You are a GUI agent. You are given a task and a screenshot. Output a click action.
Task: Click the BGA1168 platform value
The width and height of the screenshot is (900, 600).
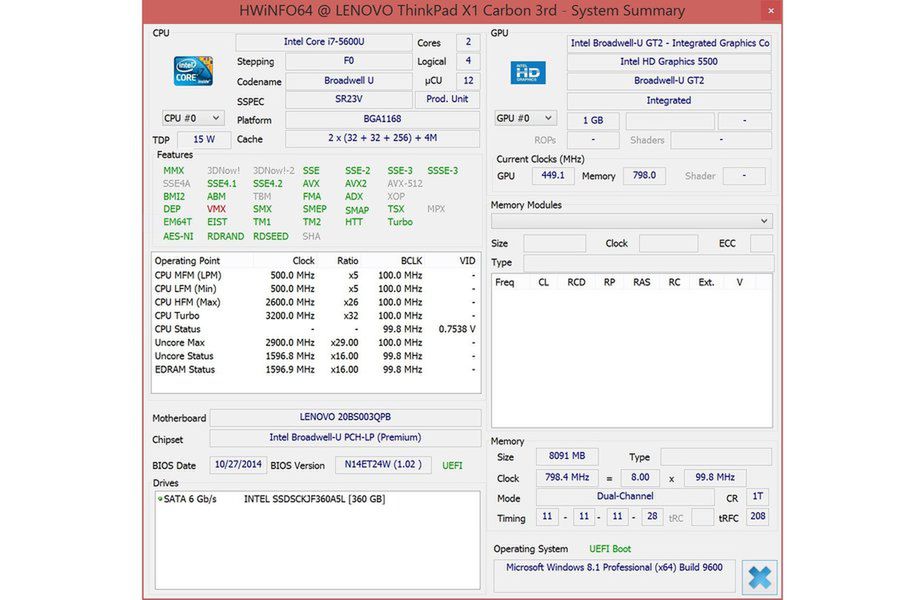coord(382,119)
